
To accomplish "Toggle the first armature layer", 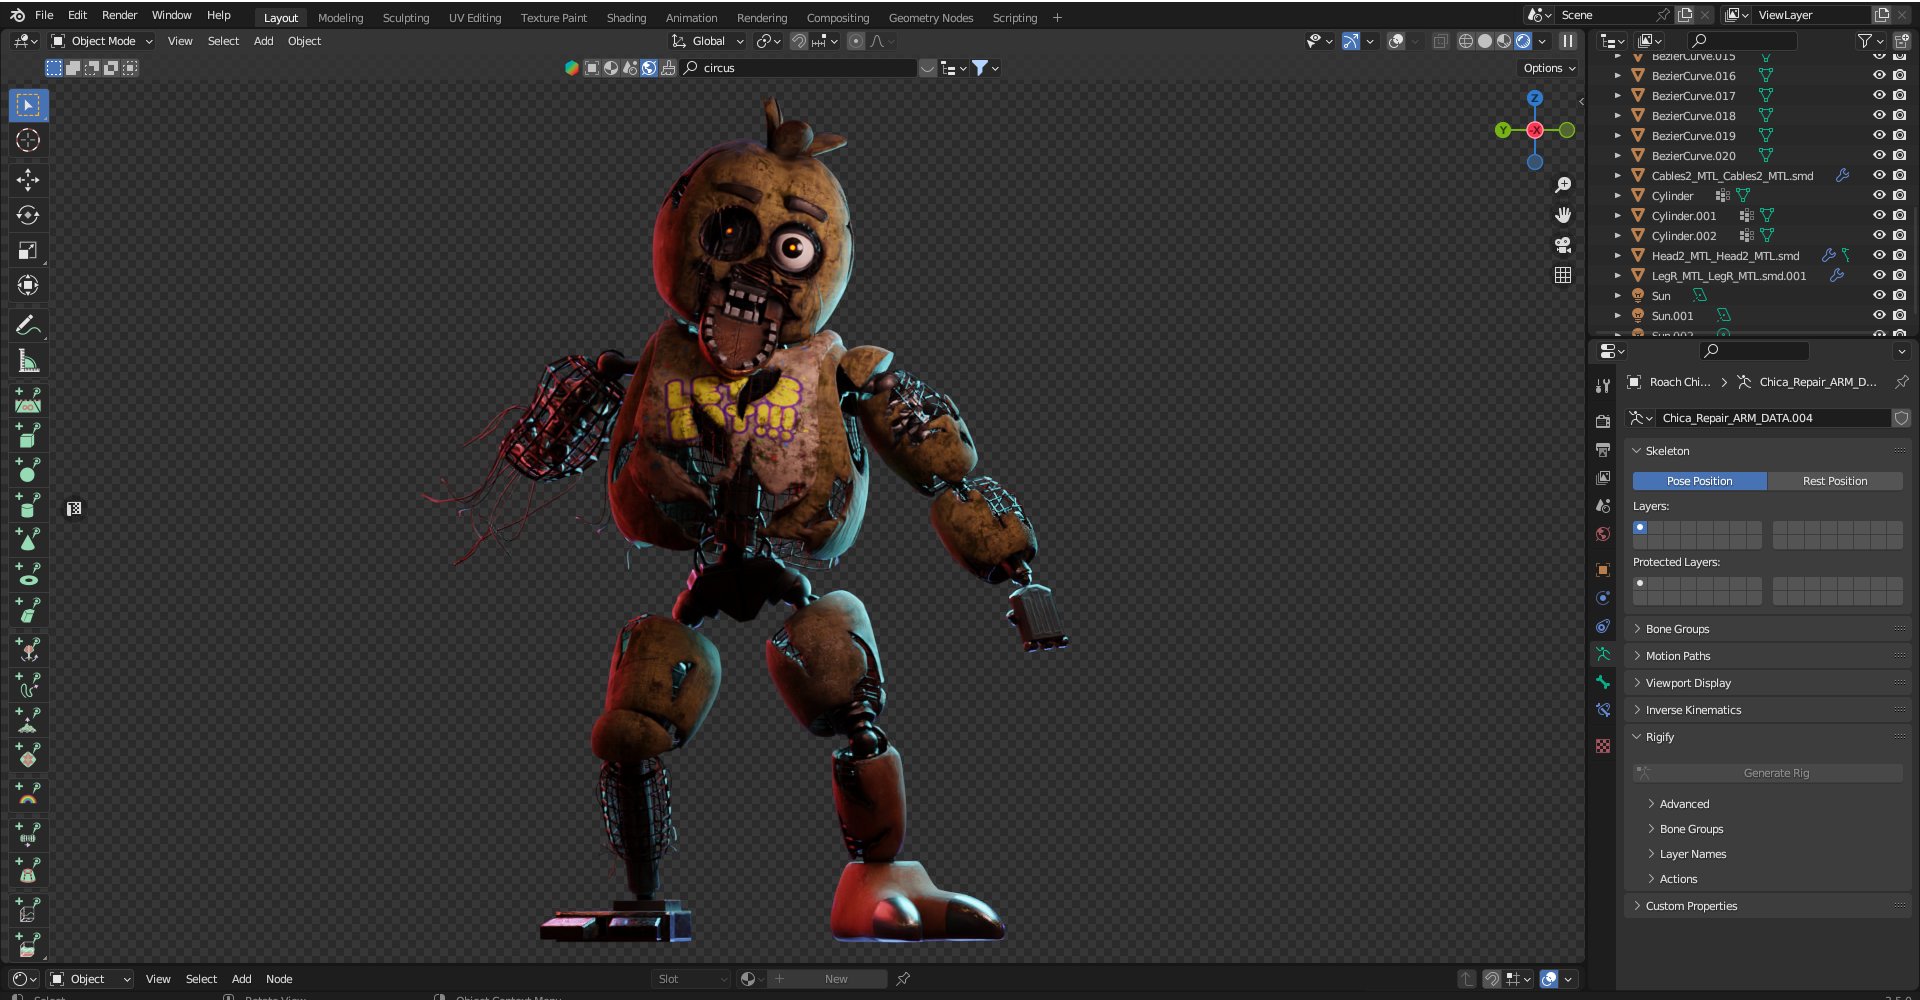I will (x=1640, y=527).
